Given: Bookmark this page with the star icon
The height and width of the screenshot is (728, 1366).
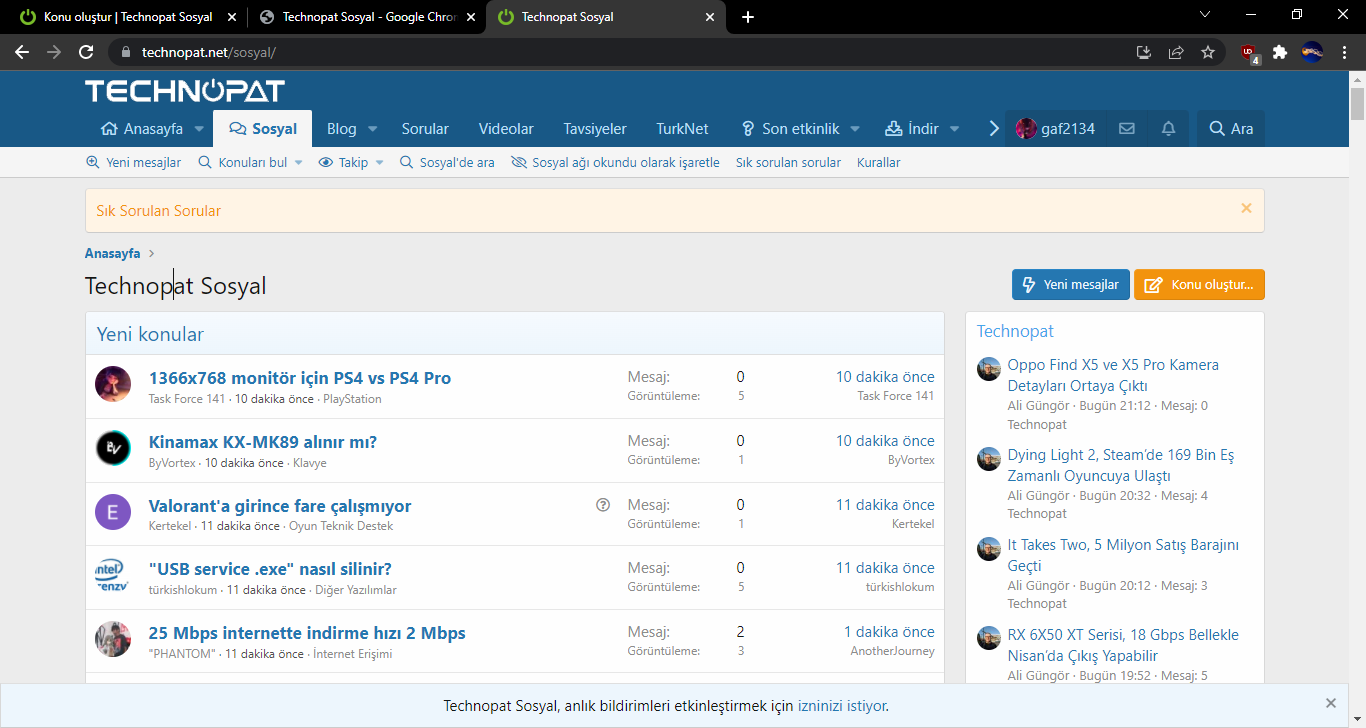Looking at the screenshot, I should point(1208,52).
